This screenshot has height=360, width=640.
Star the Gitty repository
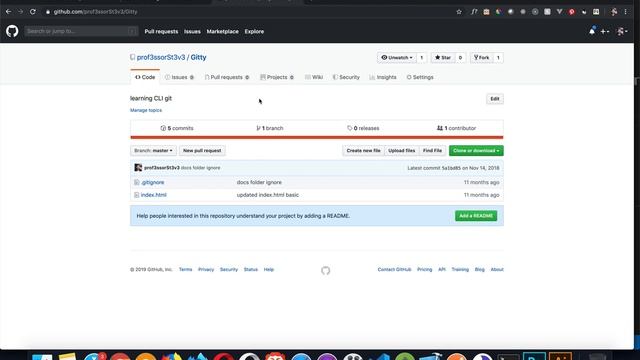pyautogui.click(x=443, y=58)
